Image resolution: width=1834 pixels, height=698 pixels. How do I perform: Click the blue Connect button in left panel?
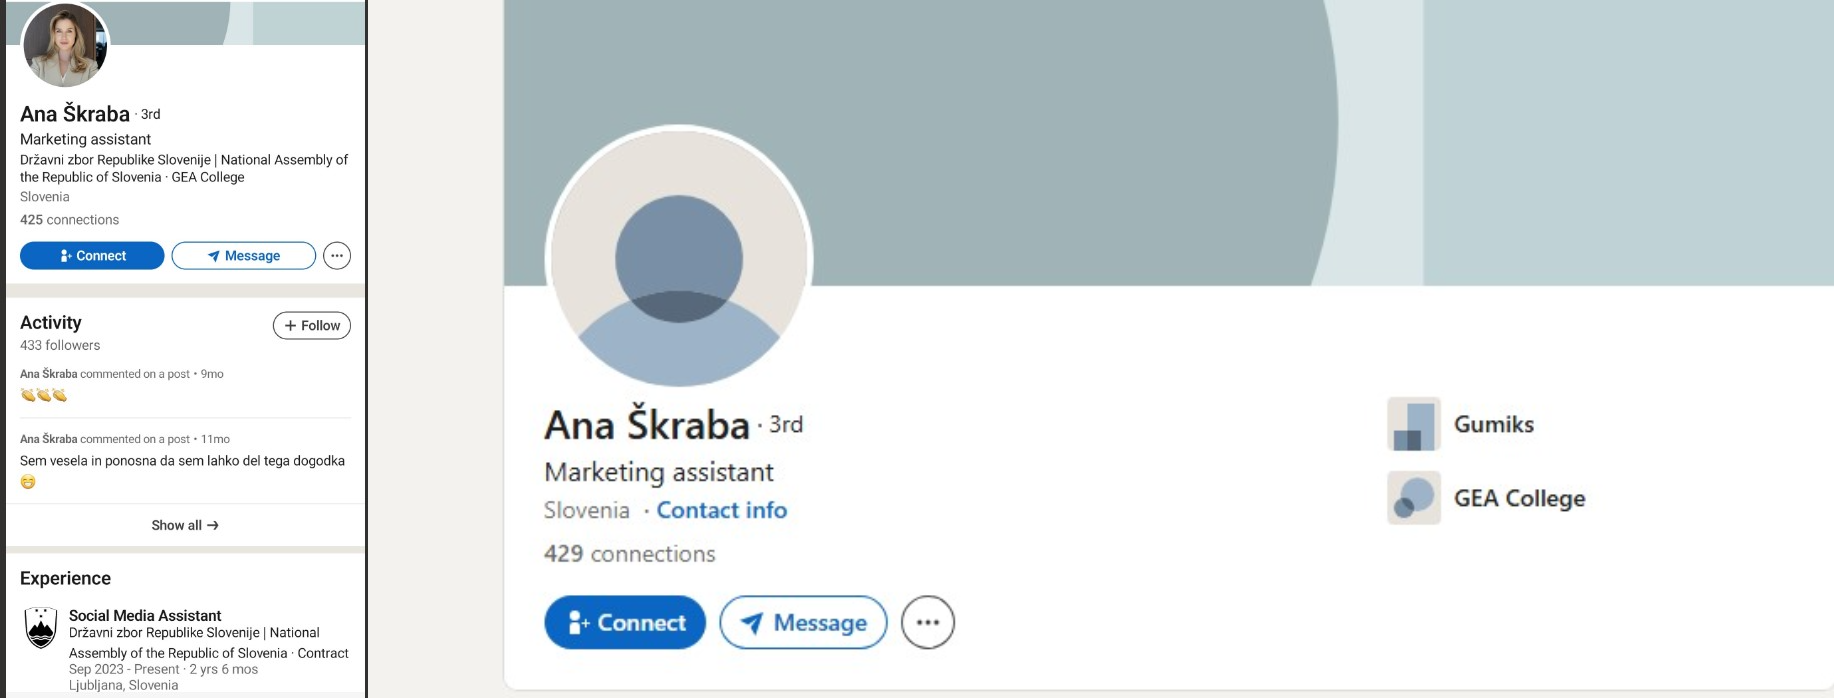(x=92, y=256)
